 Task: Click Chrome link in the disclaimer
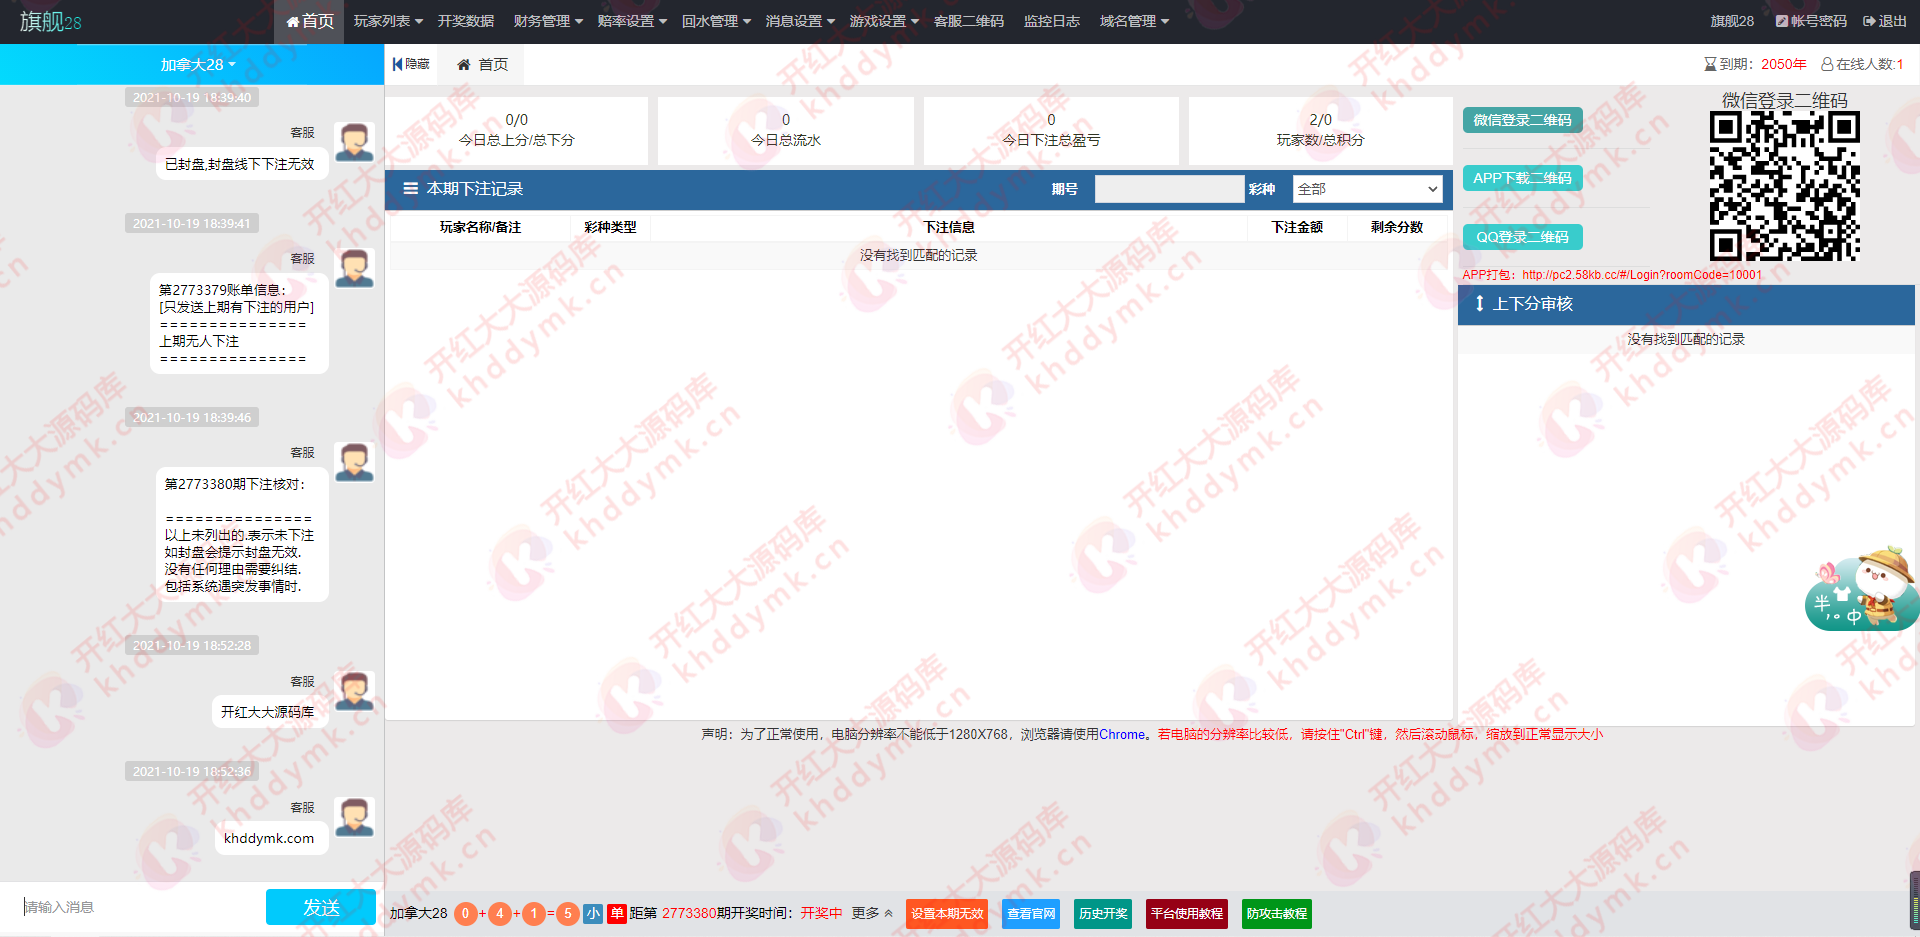[x=1122, y=734]
